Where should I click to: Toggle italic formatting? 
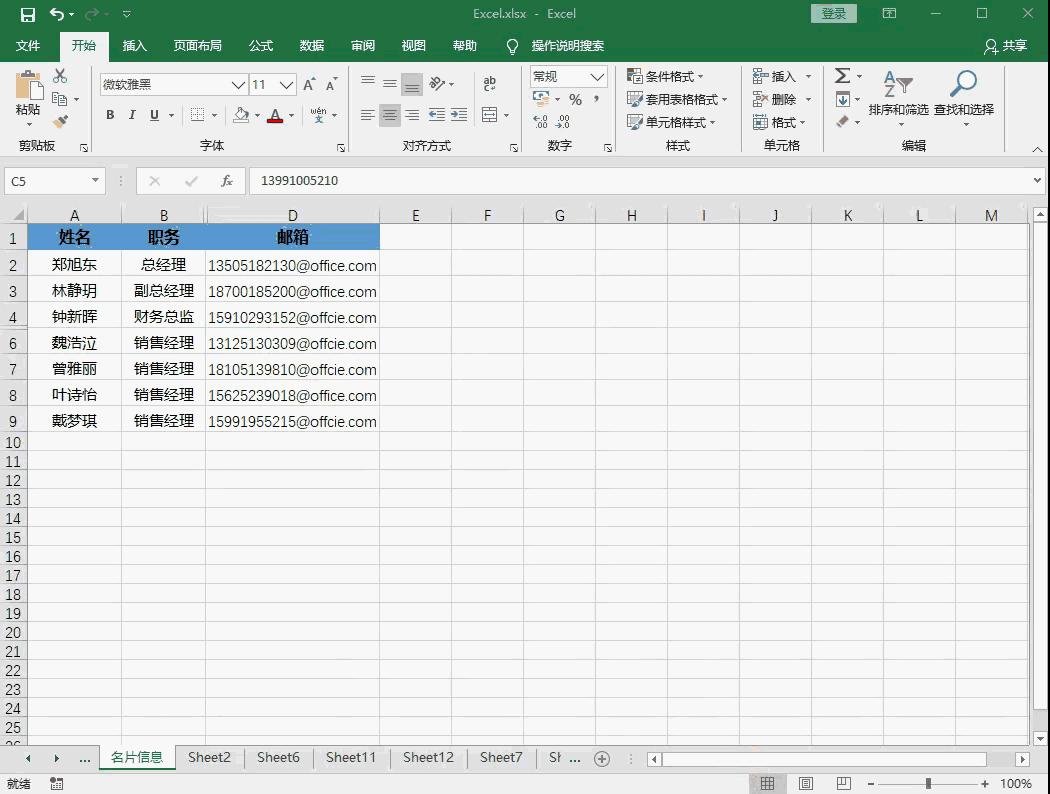(132, 115)
